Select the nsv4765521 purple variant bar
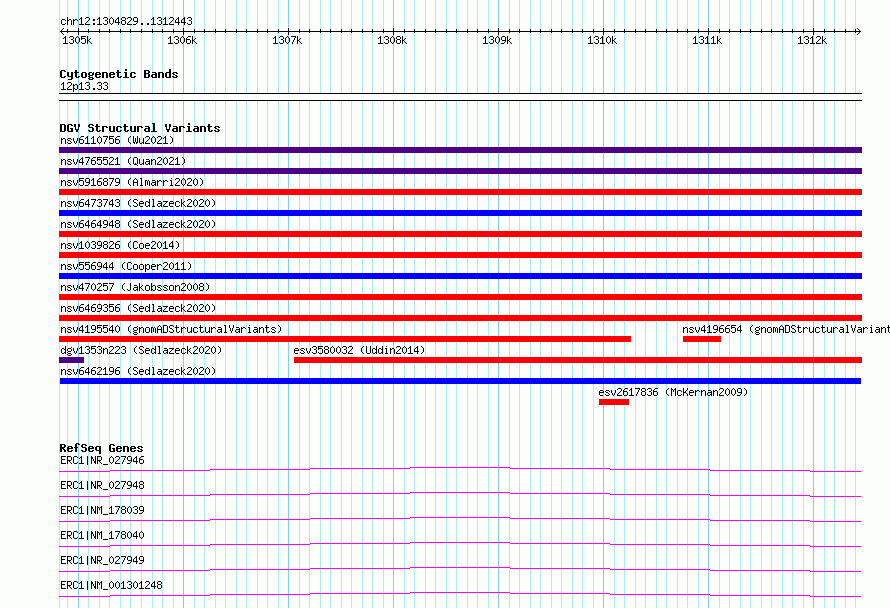The image size is (890, 608). click(460, 171)
